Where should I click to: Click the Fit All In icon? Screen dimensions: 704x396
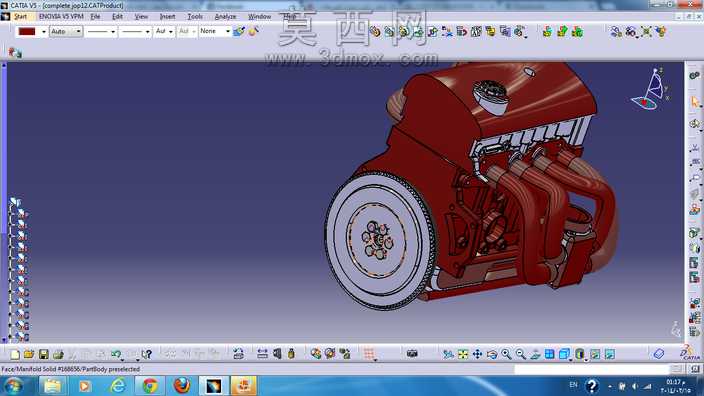pos(462,354)
